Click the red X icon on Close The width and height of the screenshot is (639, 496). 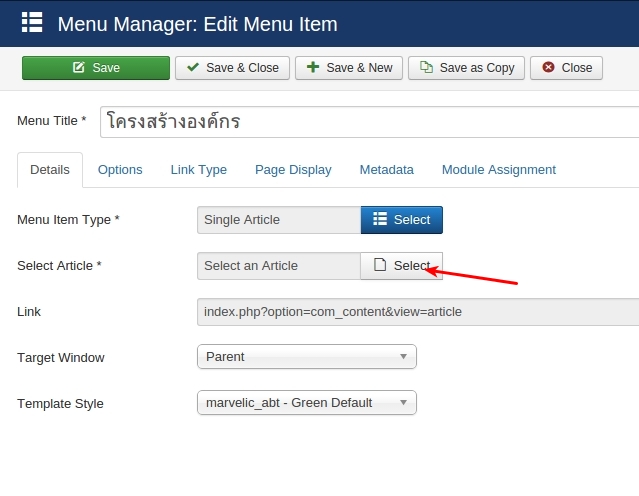coord(548,67)
